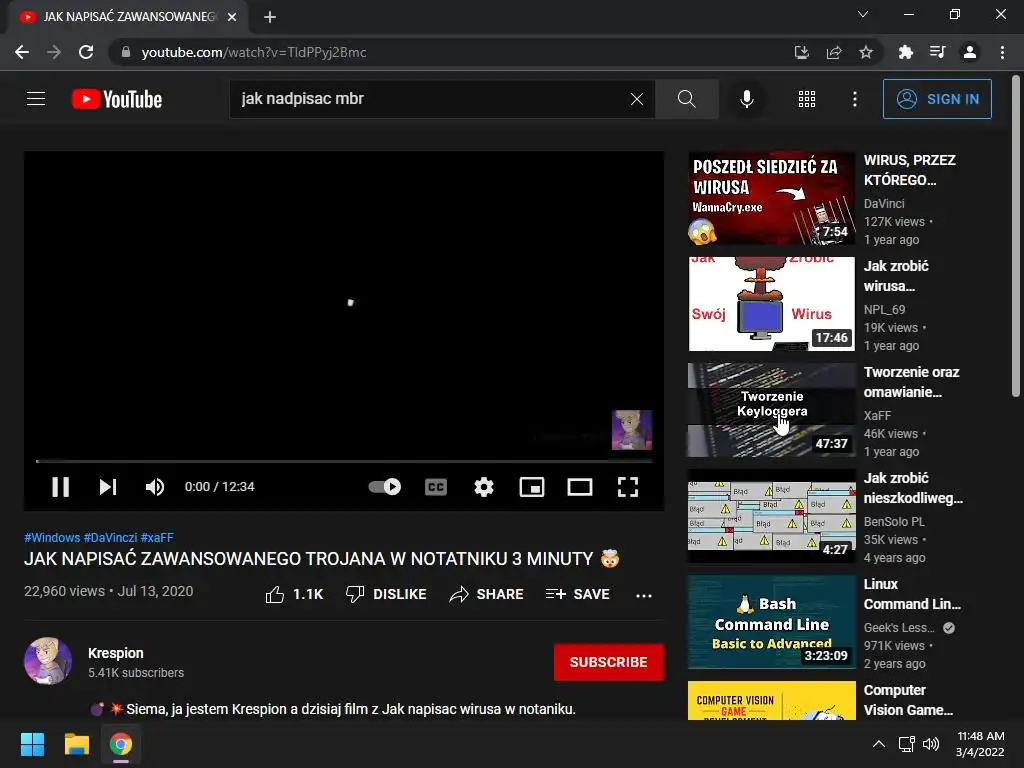This screenshot has width=1024, height=768.
Task: Open more actions ellipsis below video
Action: [644, 595]
